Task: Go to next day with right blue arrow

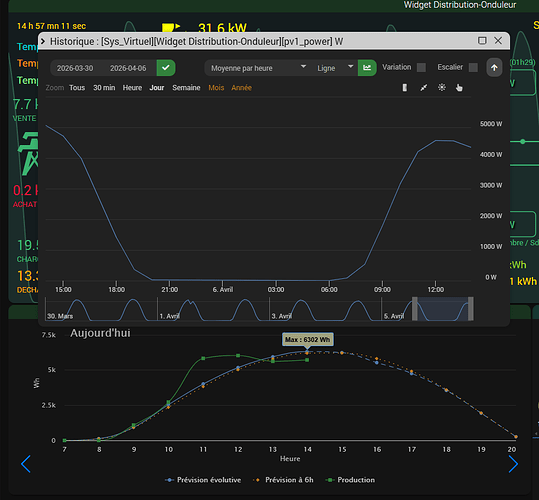Action: click(513, 464)
